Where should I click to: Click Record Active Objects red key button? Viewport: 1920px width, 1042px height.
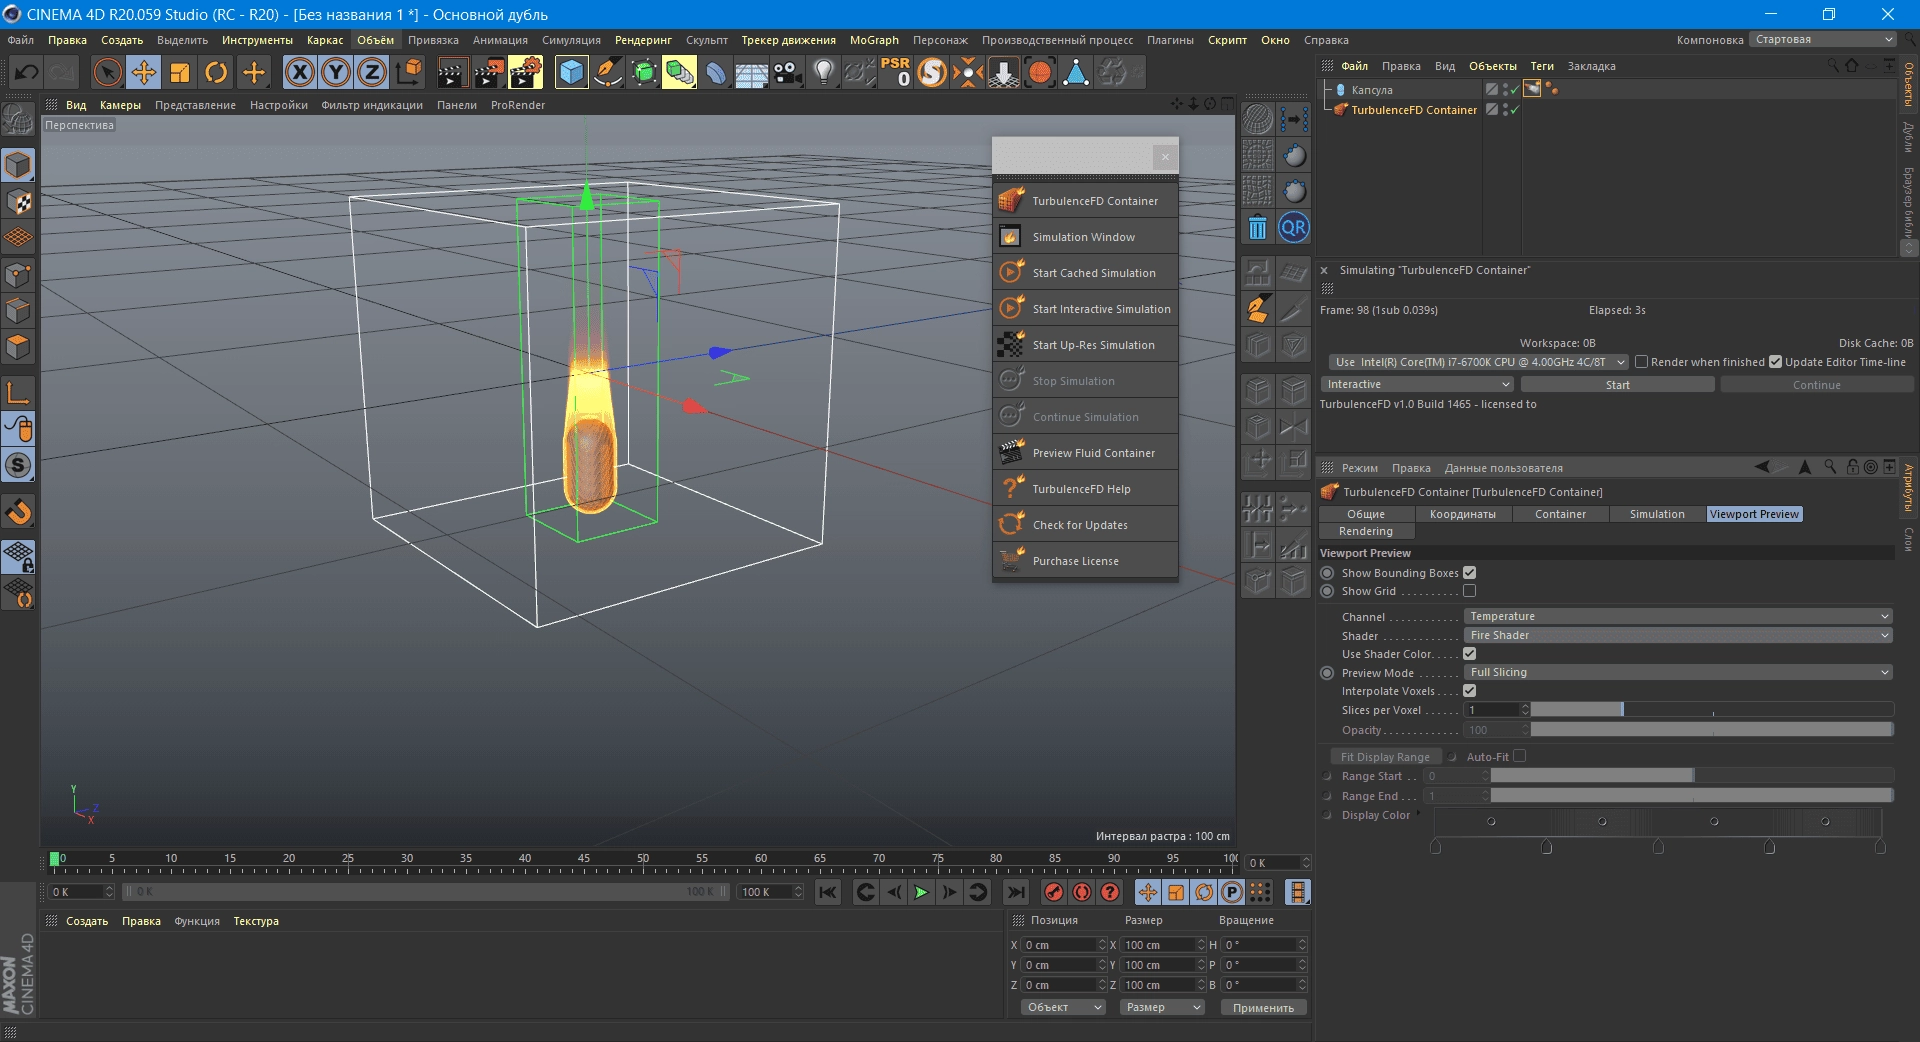[1054, 892]
